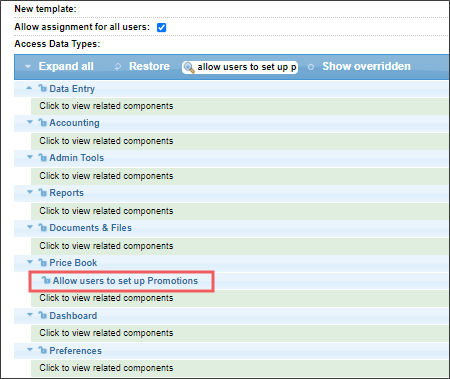
Task: Click related components link under Documents & Files
Action: [106, 246]
